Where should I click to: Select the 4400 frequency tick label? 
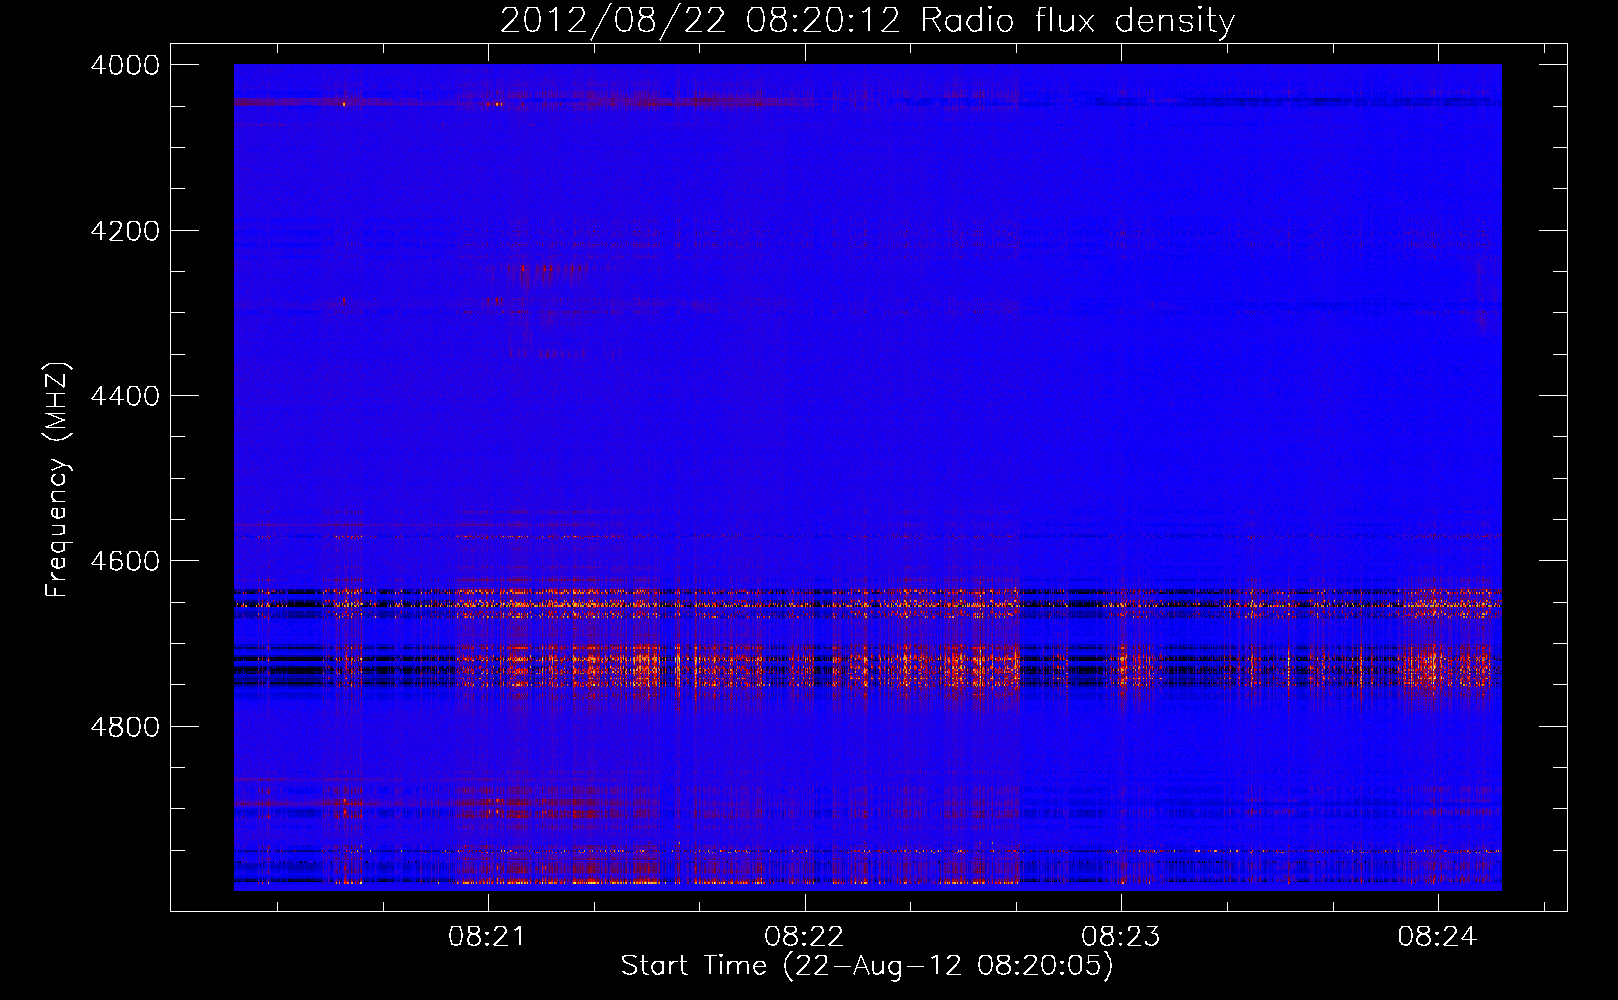coord(125,396)
